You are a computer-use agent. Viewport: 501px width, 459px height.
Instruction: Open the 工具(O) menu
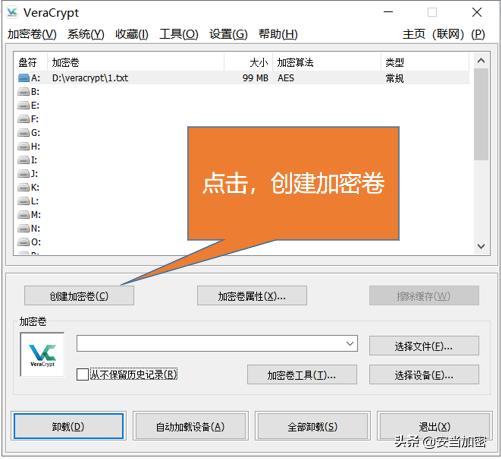[x=179, y=34]
